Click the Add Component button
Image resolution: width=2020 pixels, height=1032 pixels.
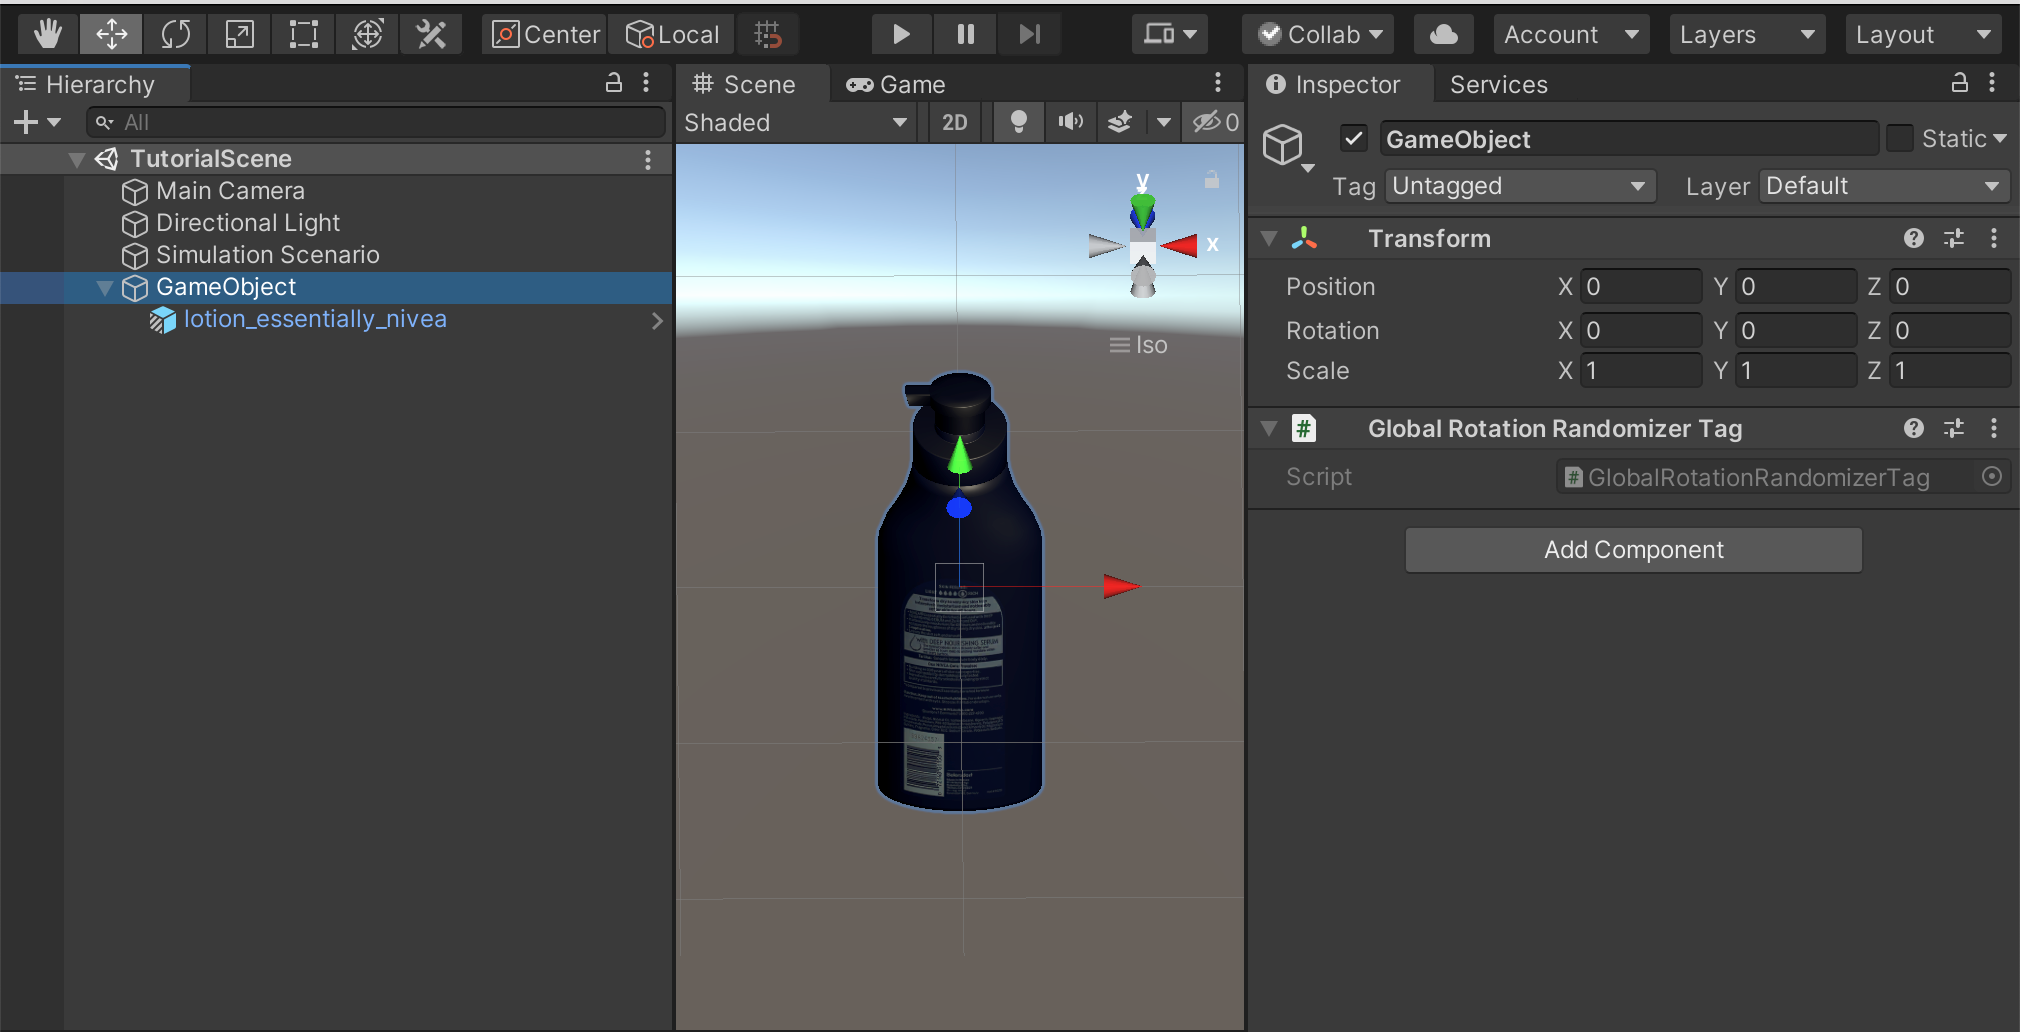[1632, 549]
